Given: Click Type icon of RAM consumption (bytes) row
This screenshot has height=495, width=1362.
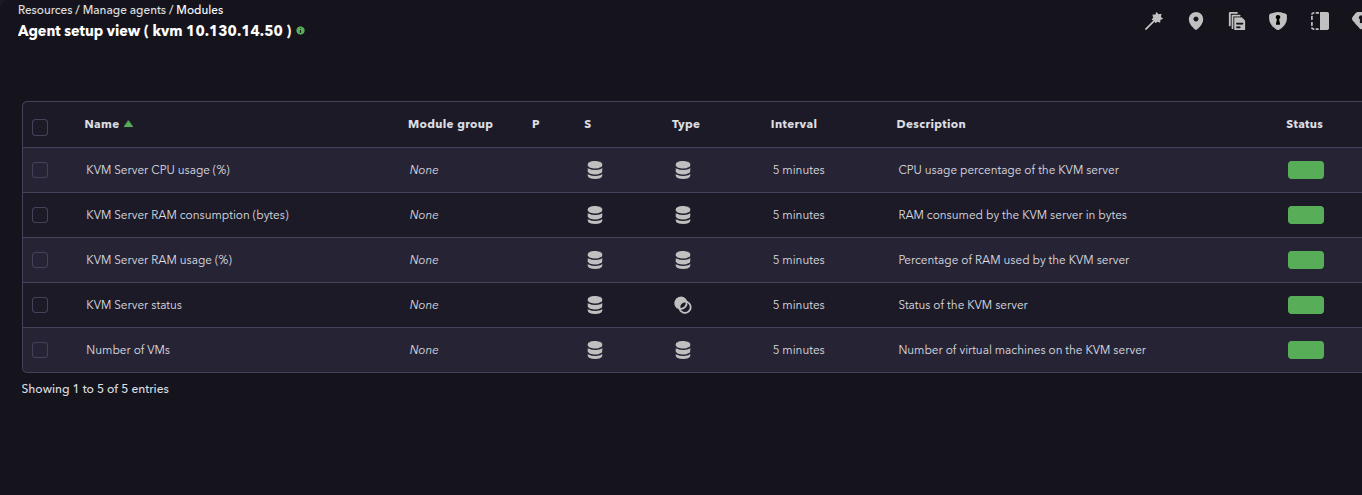Looking at the screenshot, I should coord(683,215).
